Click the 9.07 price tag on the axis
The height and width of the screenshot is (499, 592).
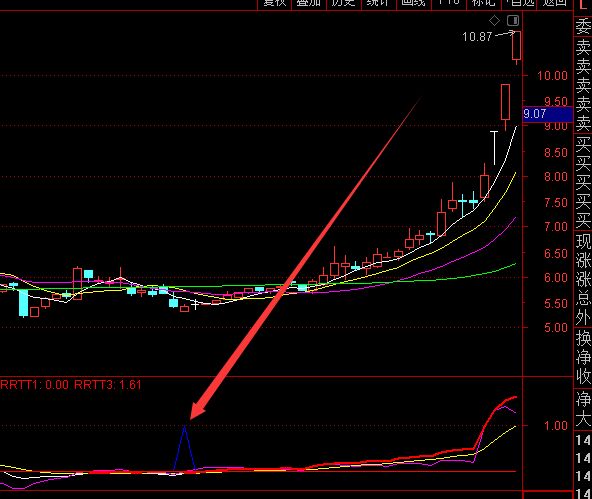click(x=547, y=114)
